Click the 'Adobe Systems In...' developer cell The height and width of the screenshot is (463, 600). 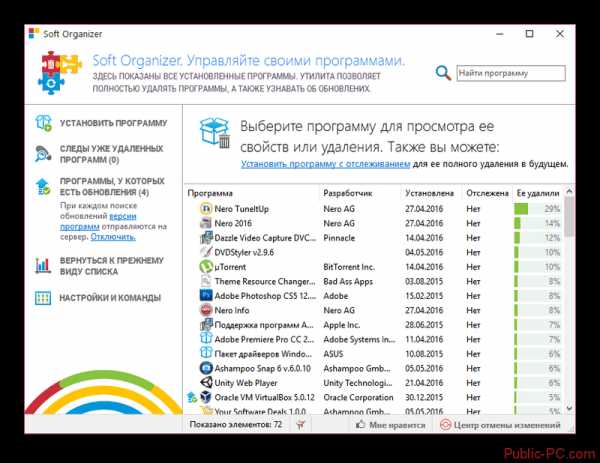coord(359,339)
